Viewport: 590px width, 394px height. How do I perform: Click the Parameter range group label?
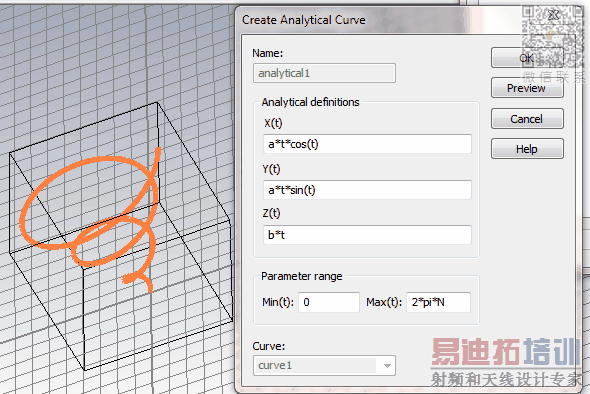(x=302, y=276)
